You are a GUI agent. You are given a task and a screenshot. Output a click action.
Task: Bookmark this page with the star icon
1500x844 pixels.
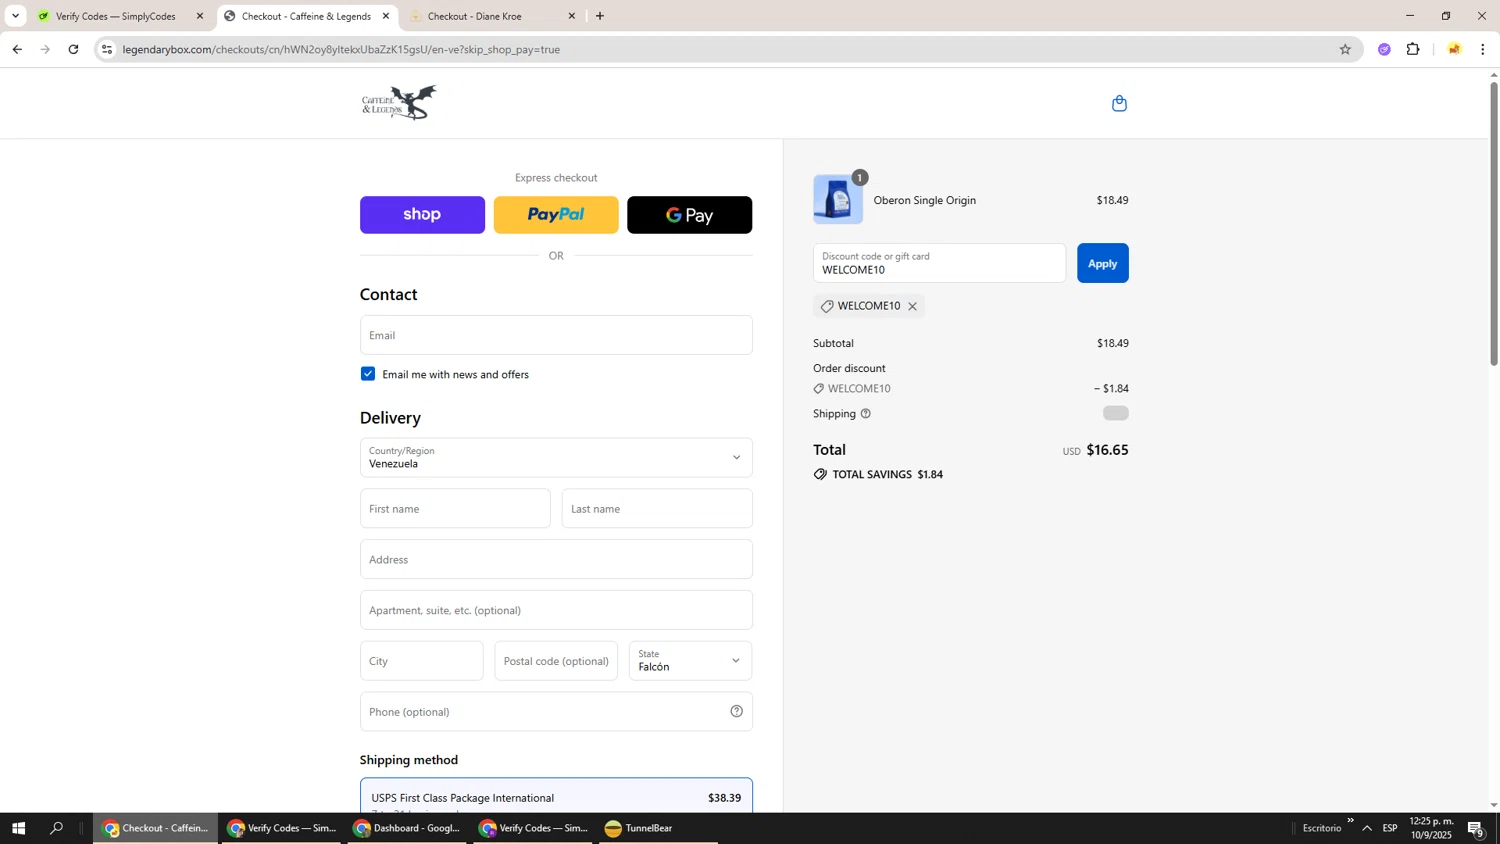[1345, 49]
